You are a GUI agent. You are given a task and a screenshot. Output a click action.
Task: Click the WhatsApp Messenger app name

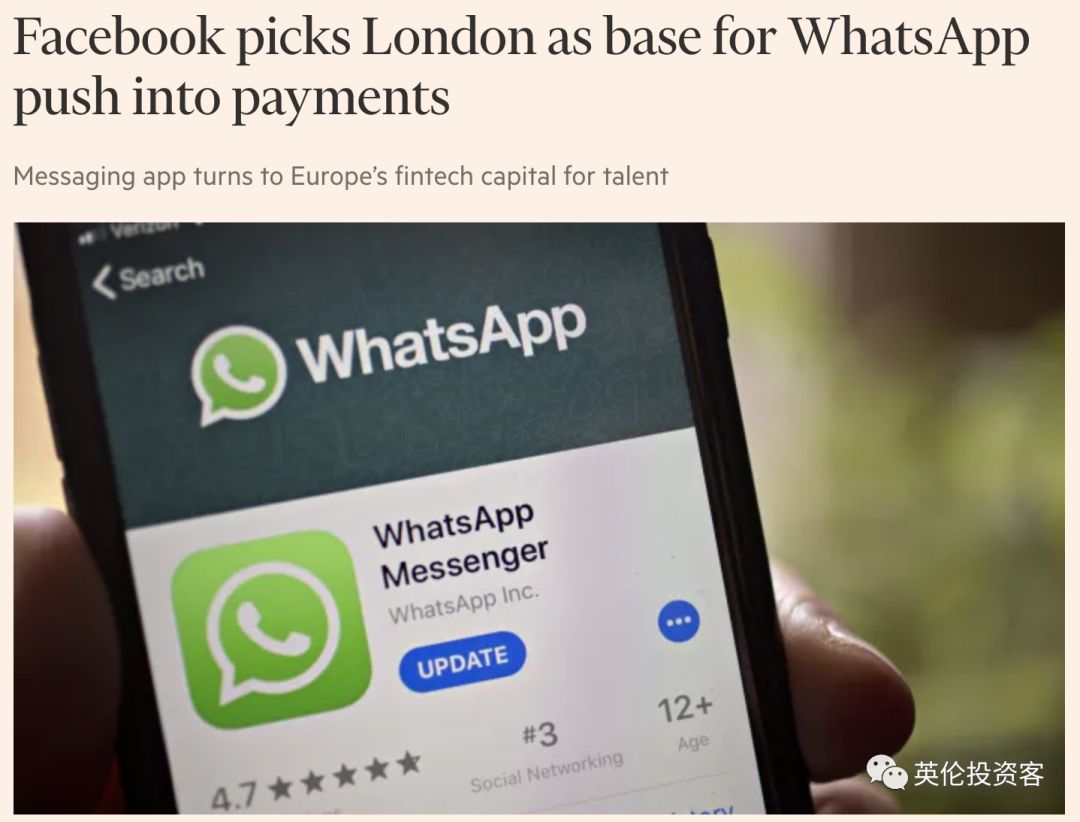click(460, 545)
